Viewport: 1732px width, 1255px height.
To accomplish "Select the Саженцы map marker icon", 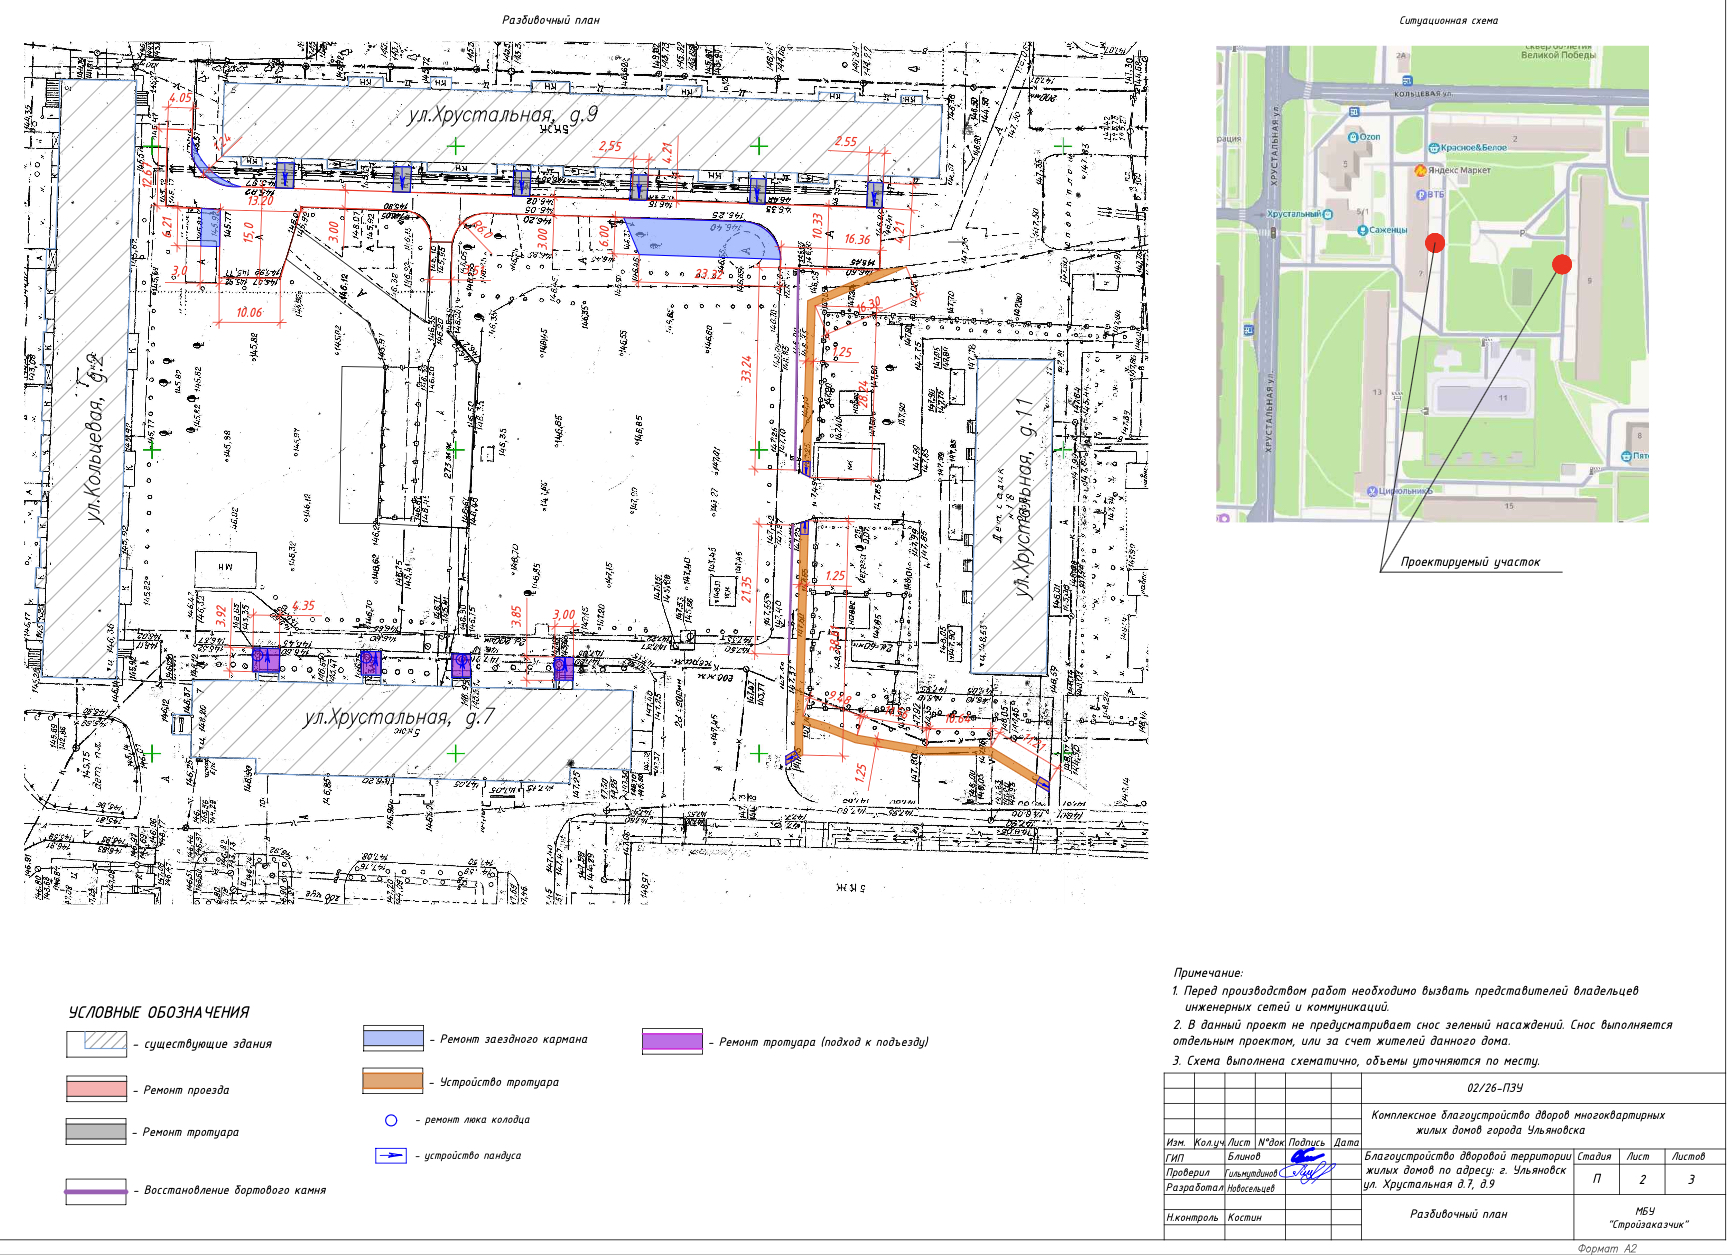I will click(1362, 230).
